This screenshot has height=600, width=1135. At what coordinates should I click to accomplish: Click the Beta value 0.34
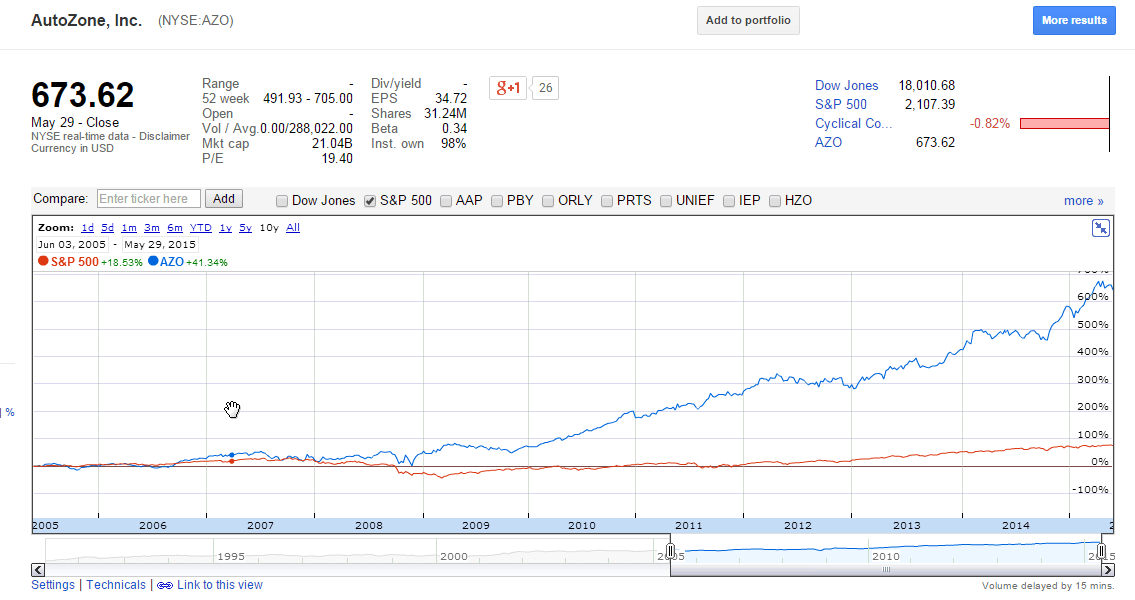[x=455, y=129]
